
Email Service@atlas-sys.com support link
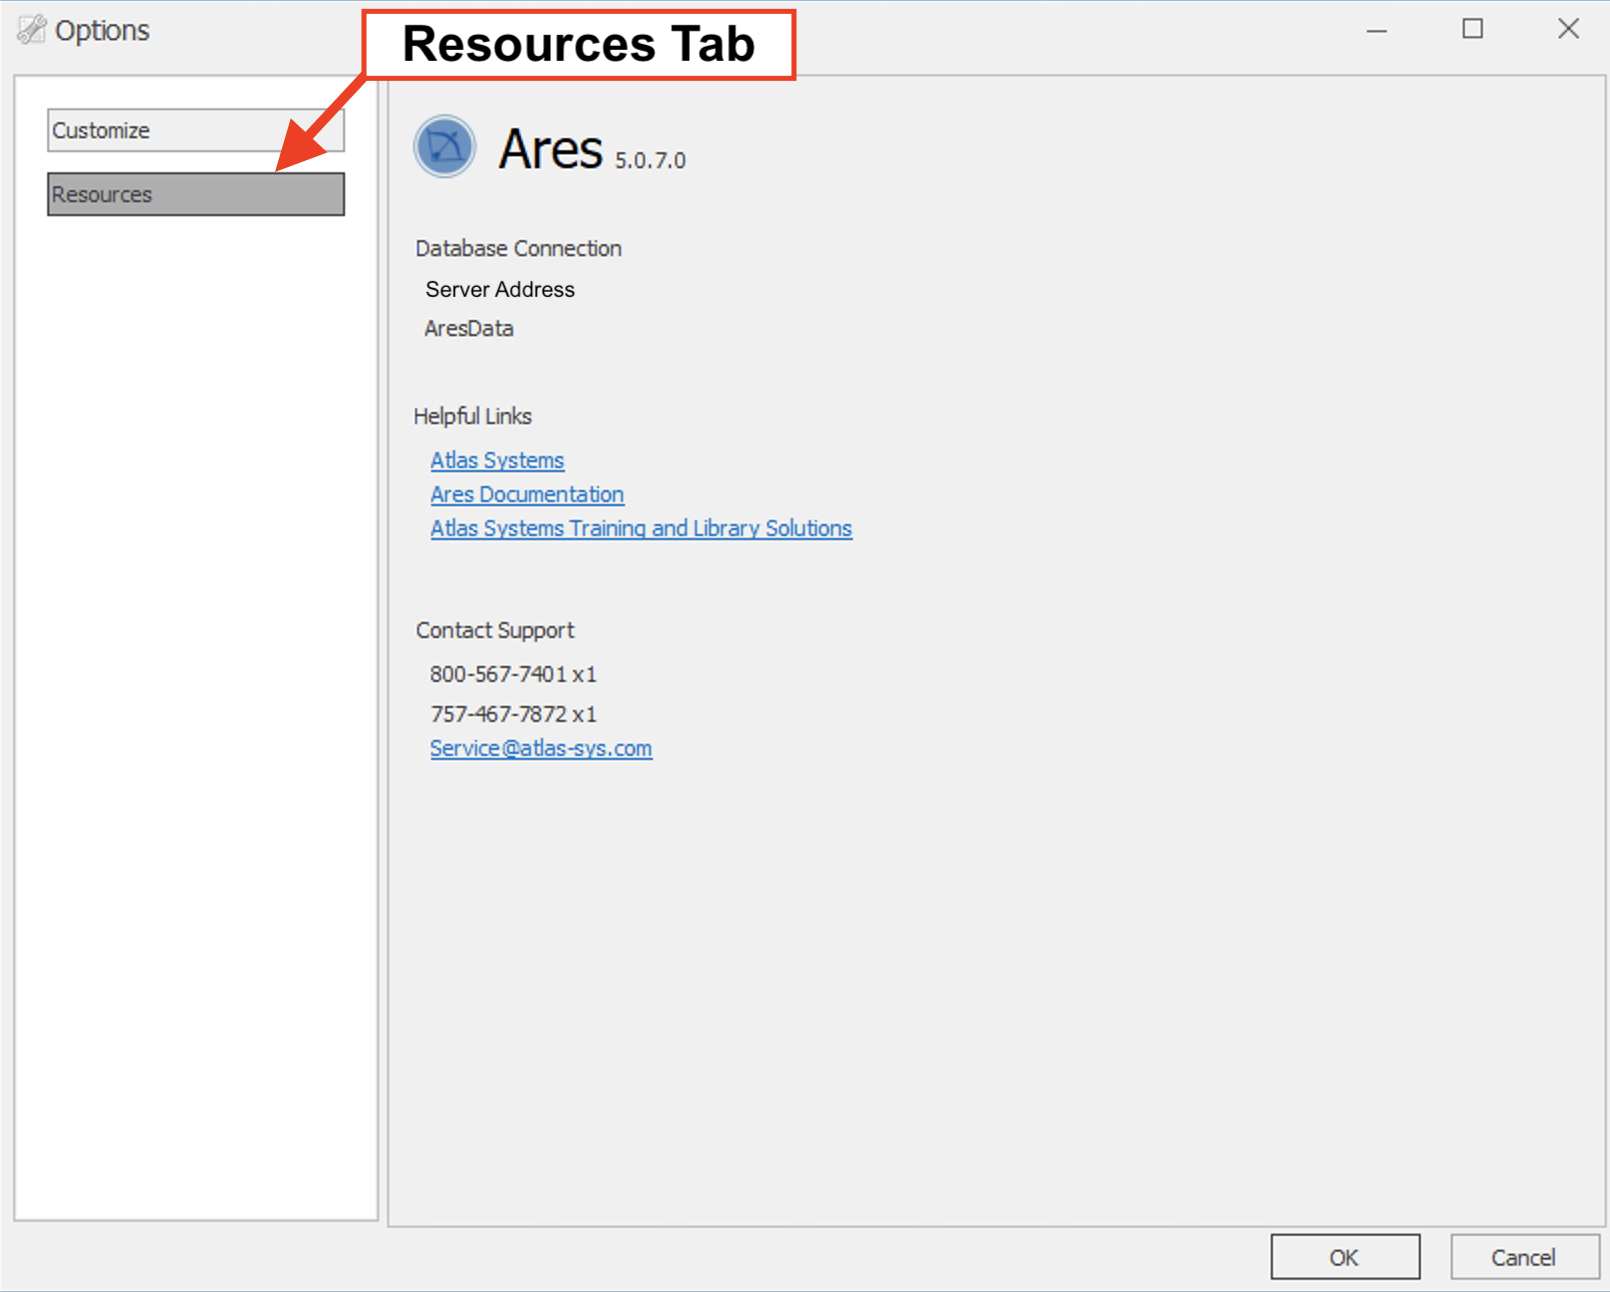(x=541, y=748)
